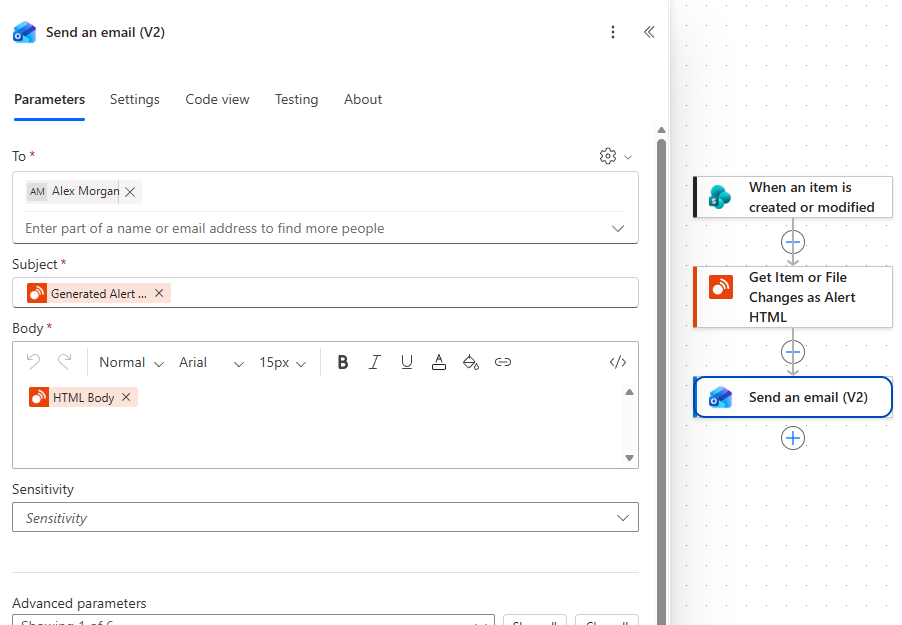Click the Generated Alert token text
Image resolution: width=902 pixels, height=625 pixels.
[98, 294]
